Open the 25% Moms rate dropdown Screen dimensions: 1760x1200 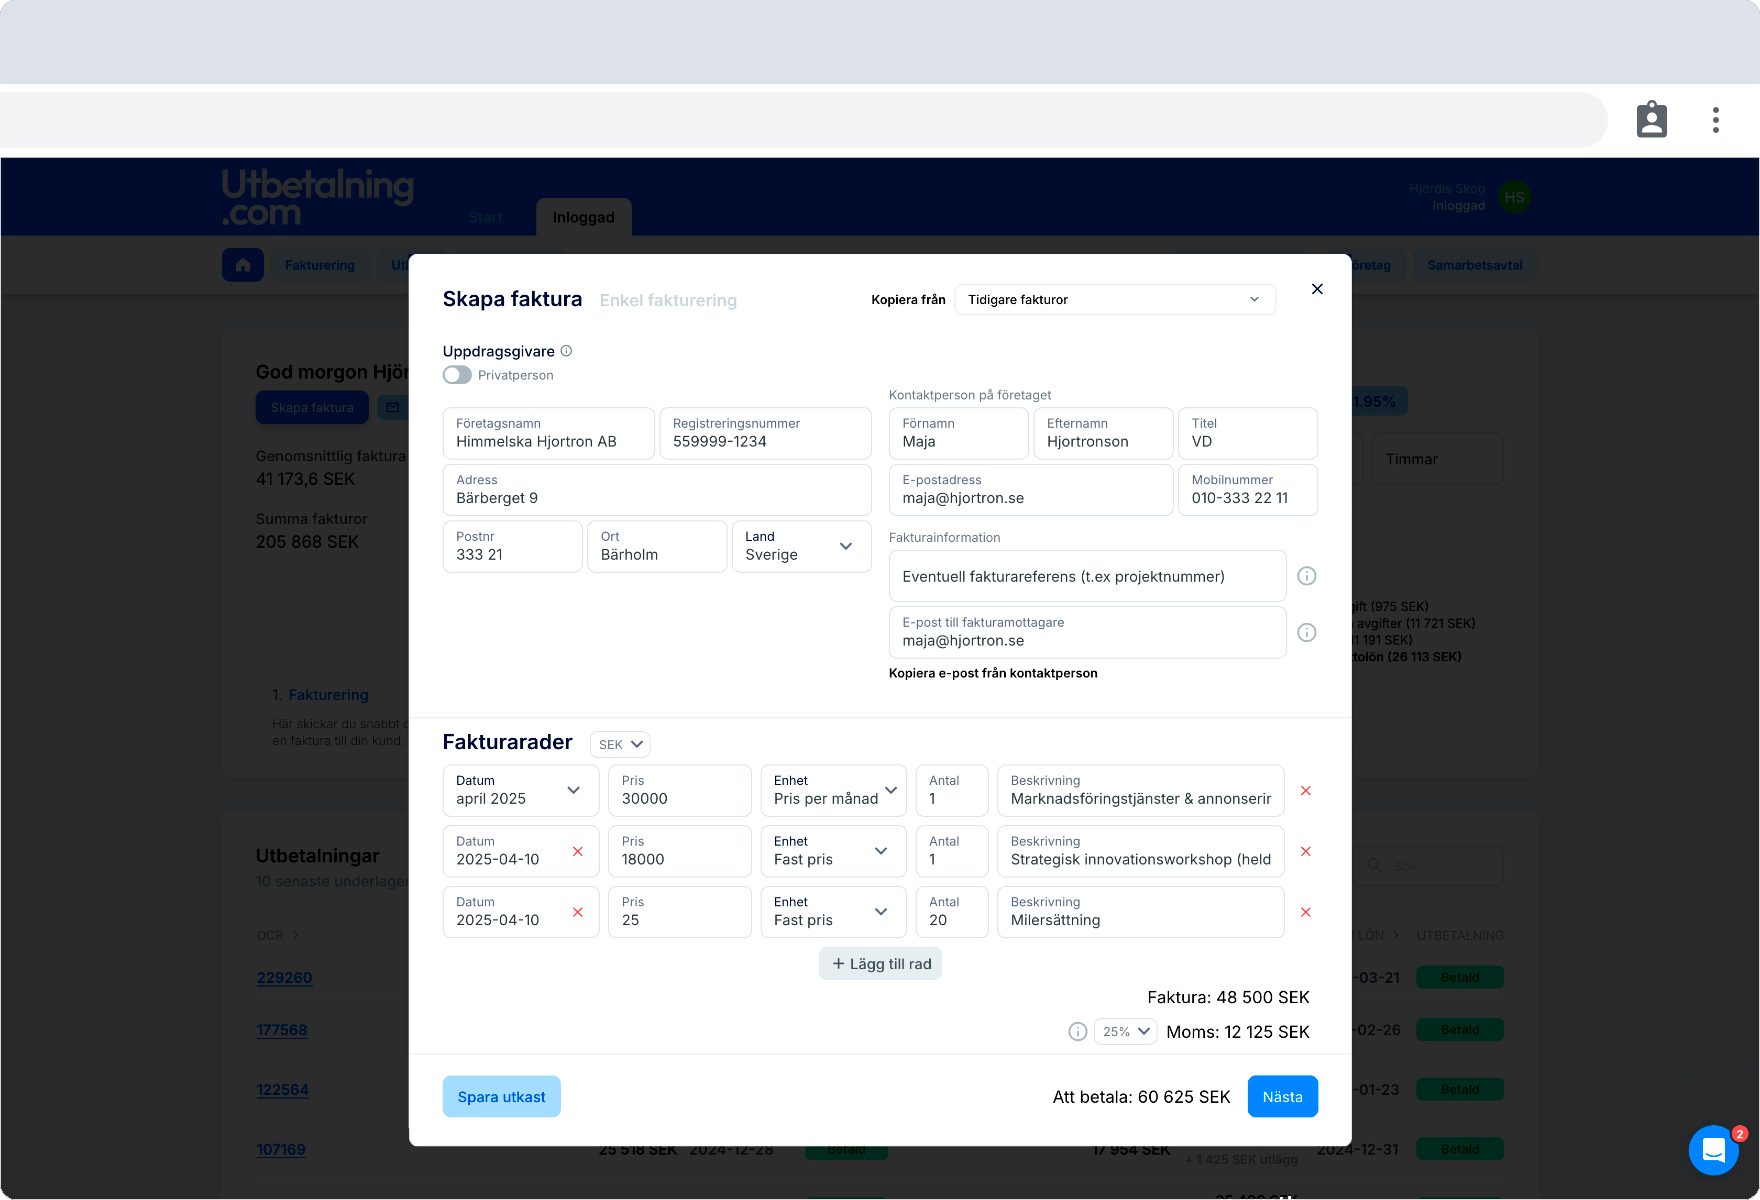pos(1126,1032)
